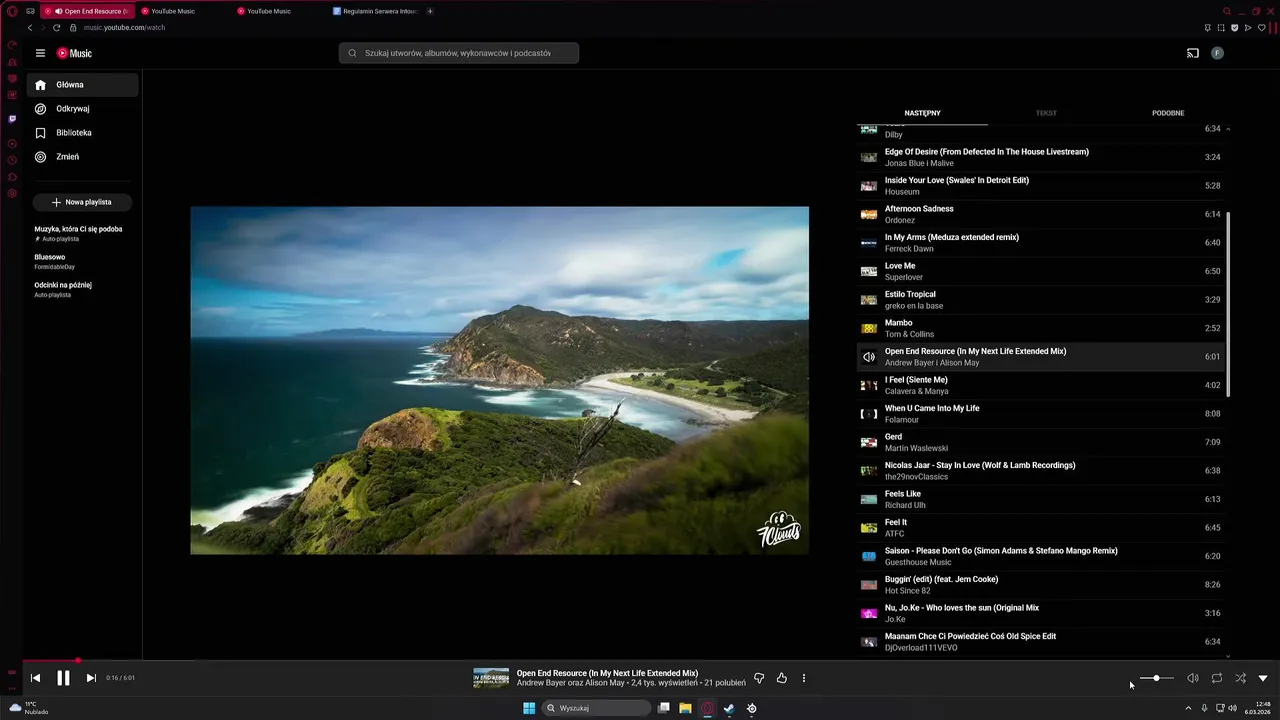This screenshot has height=720, width=1280.
Task: Play Edge Of Desire from queue
Action: tap(1040, 157)
